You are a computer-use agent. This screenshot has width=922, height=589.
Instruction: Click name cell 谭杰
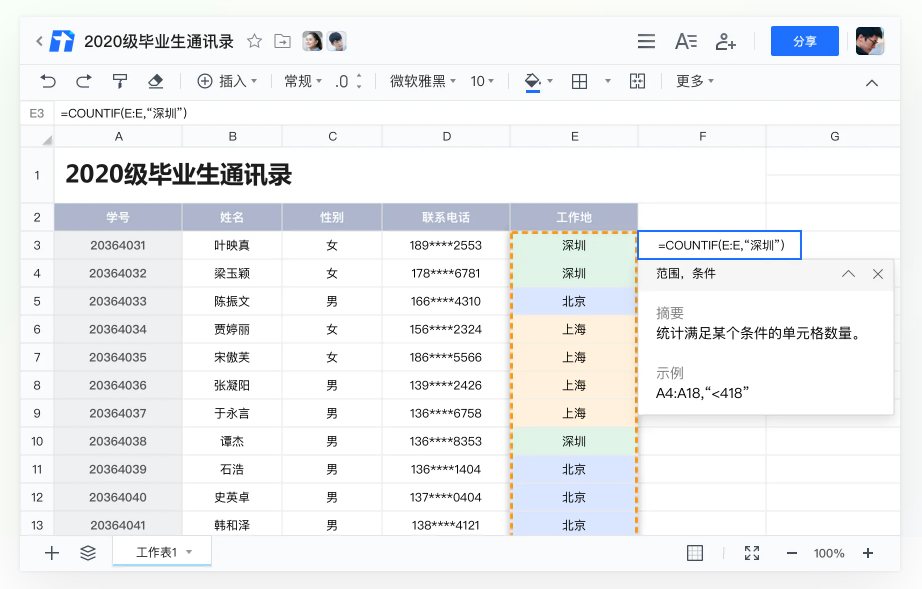pos(232,441)
